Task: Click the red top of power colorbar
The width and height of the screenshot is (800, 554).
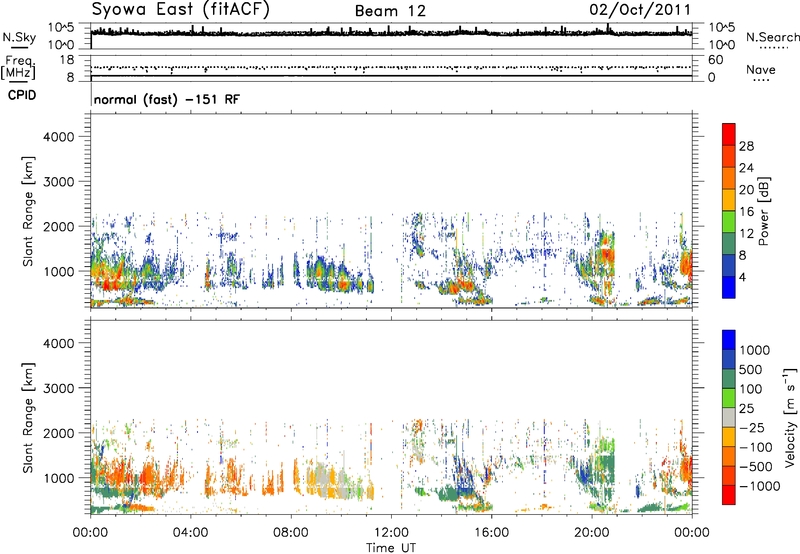Action: [729, 134]
